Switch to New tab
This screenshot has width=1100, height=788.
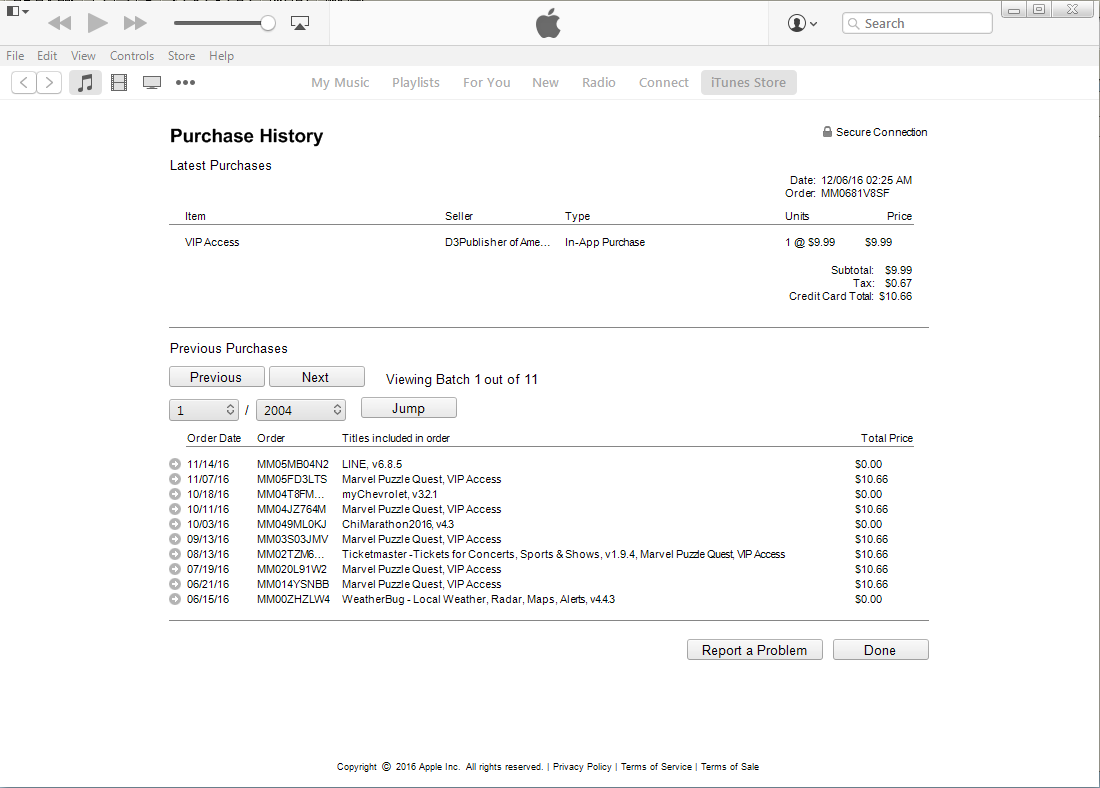[545, 83]
